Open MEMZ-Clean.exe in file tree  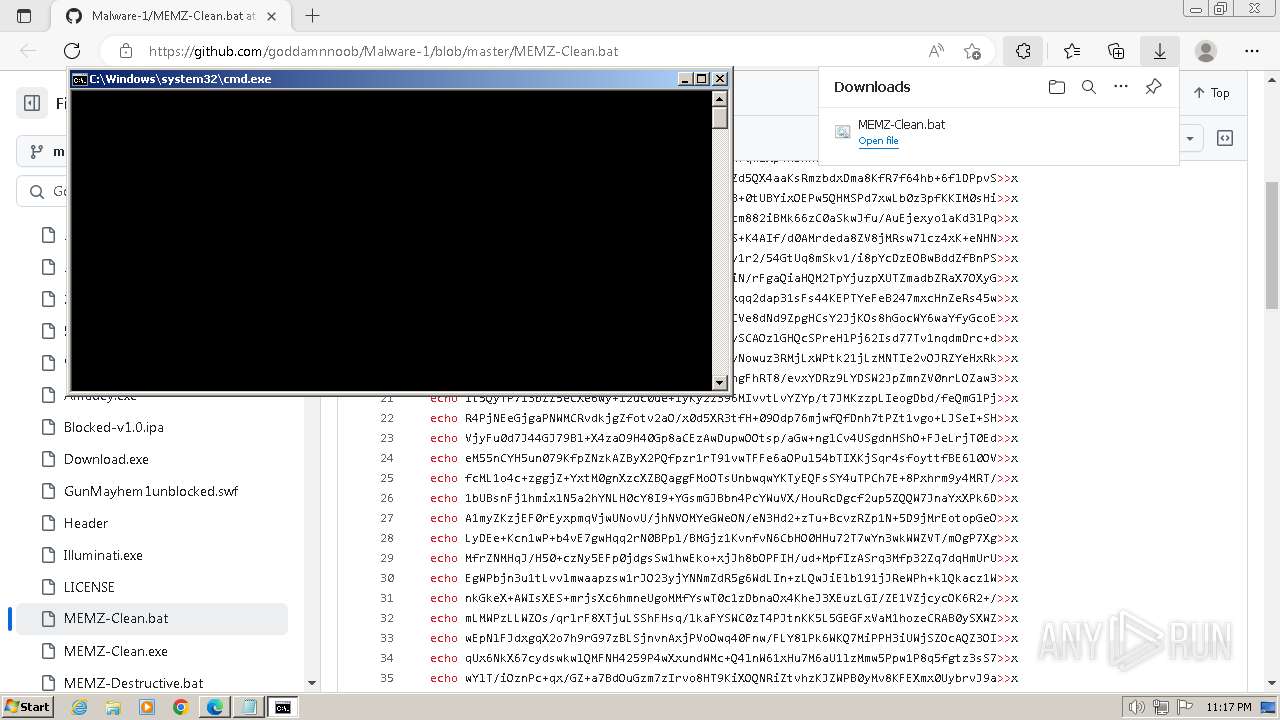click(x=116, y=651)
